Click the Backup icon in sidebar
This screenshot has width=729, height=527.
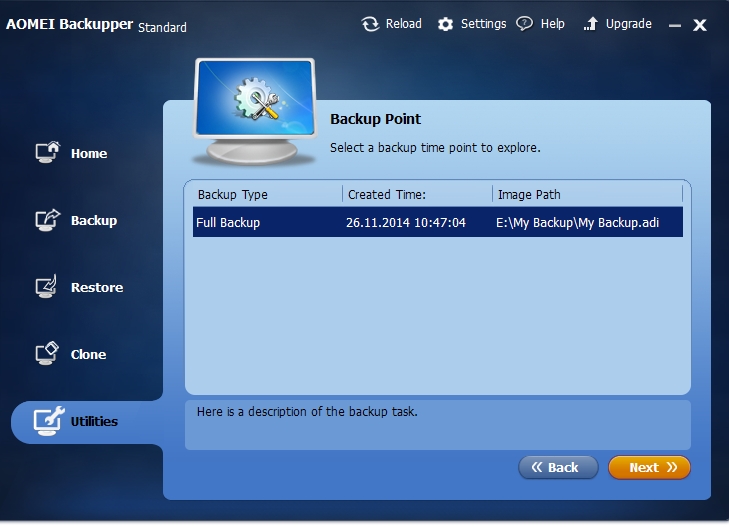[x=47, y=219]
